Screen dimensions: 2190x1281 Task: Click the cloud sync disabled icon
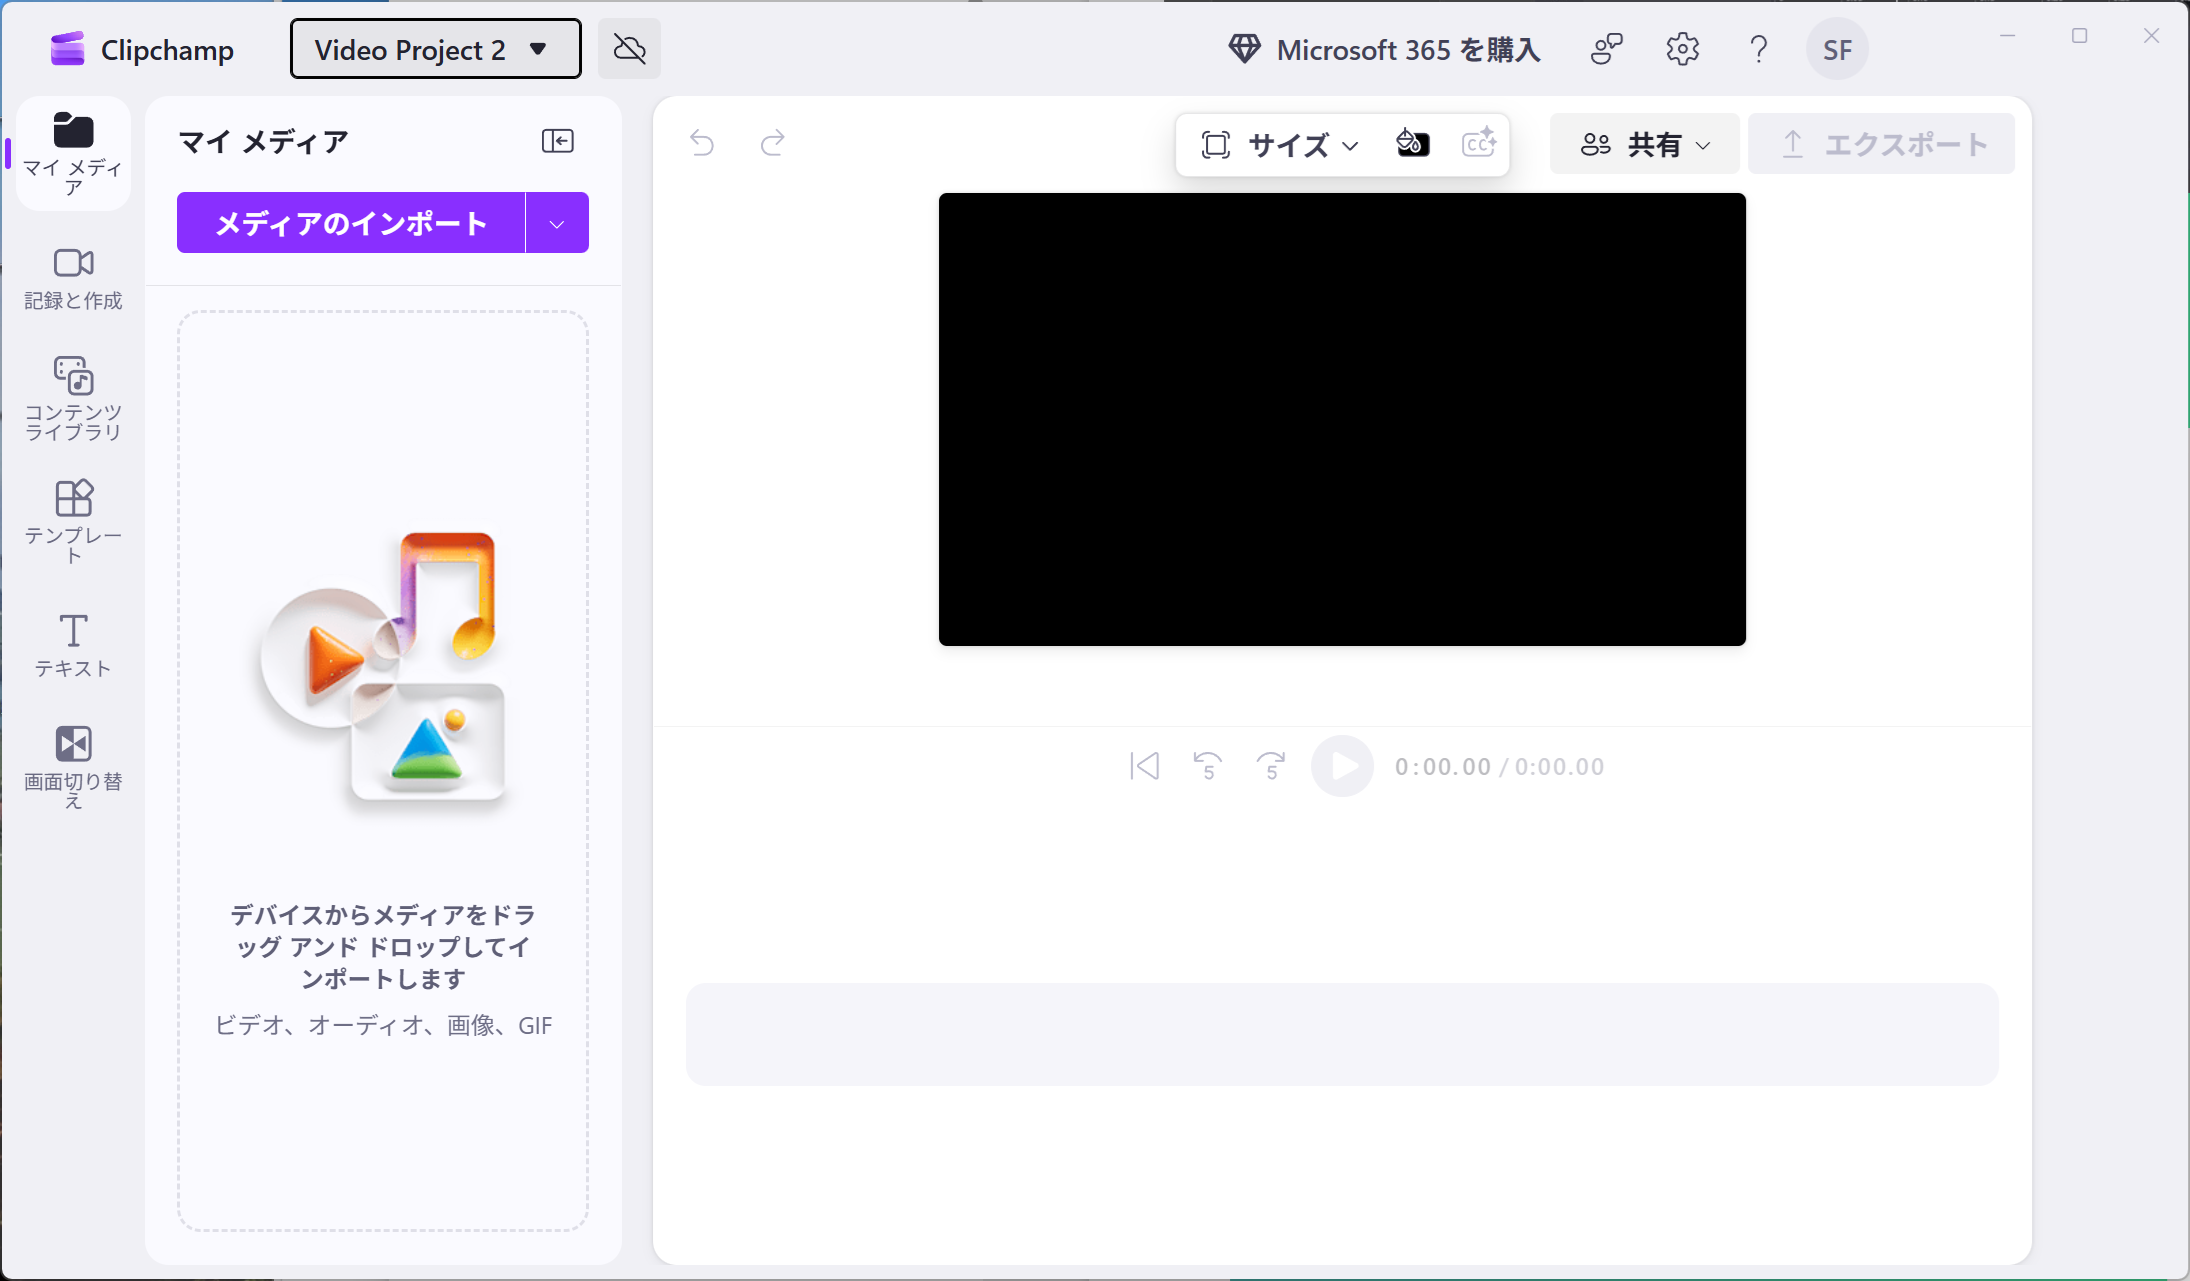pyautogui.click(x=629, y=49)
